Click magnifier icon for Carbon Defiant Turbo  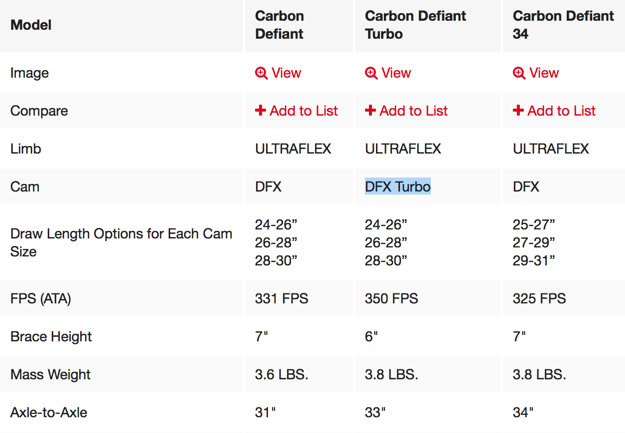click(371, 73)
